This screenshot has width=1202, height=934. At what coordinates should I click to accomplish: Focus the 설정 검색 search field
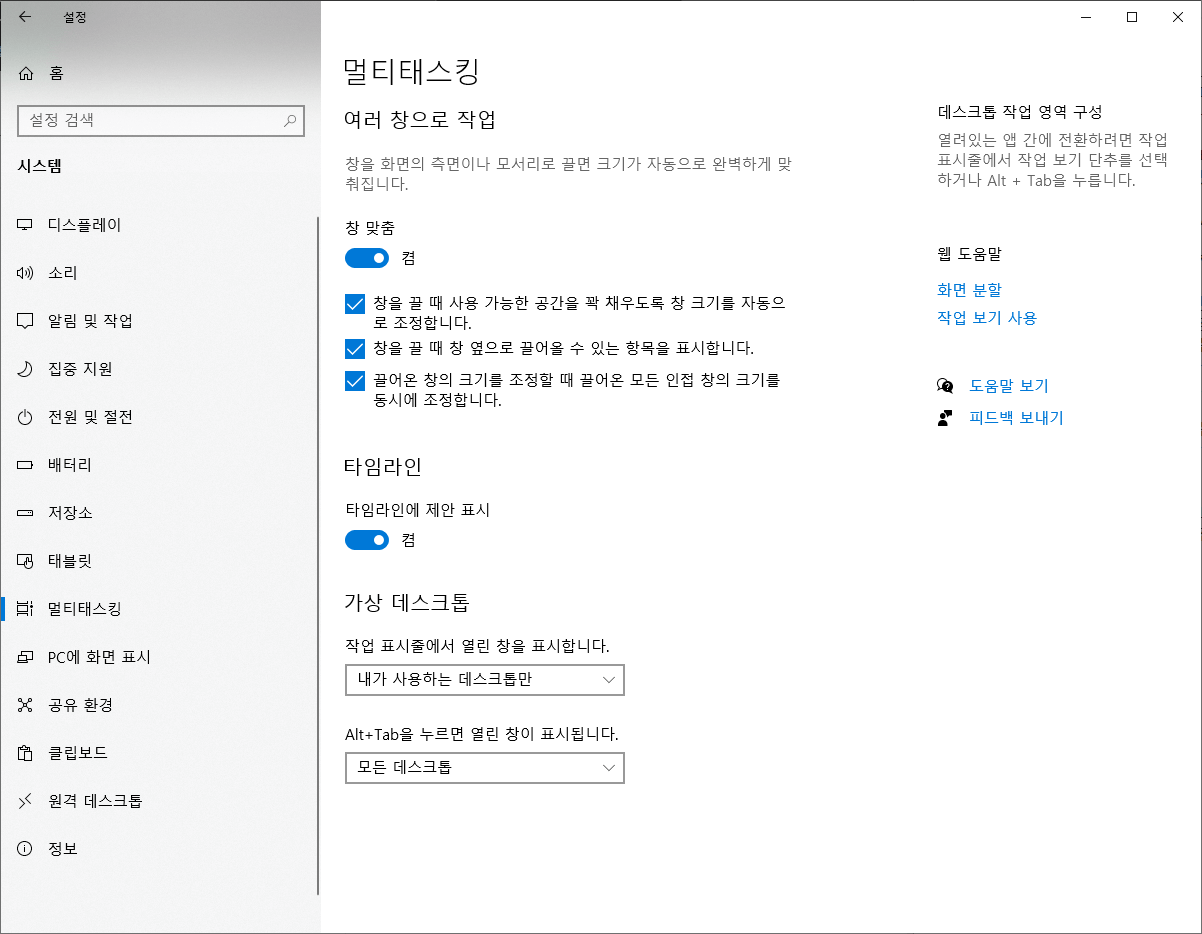161,120
